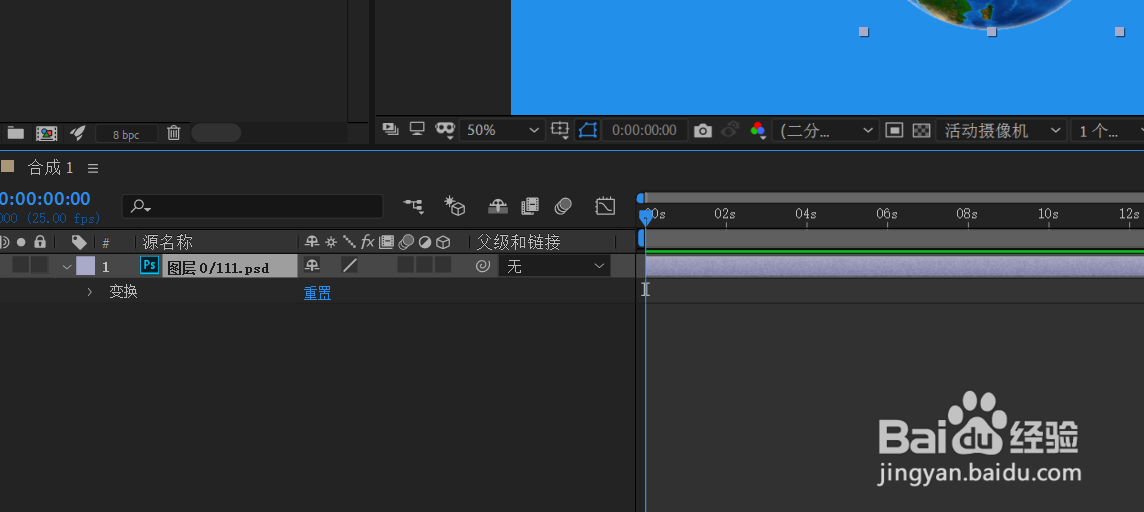Screen dimensions: 1144x512
Task: Click the Always Preview This View icon
Action: tap(391, 130)
